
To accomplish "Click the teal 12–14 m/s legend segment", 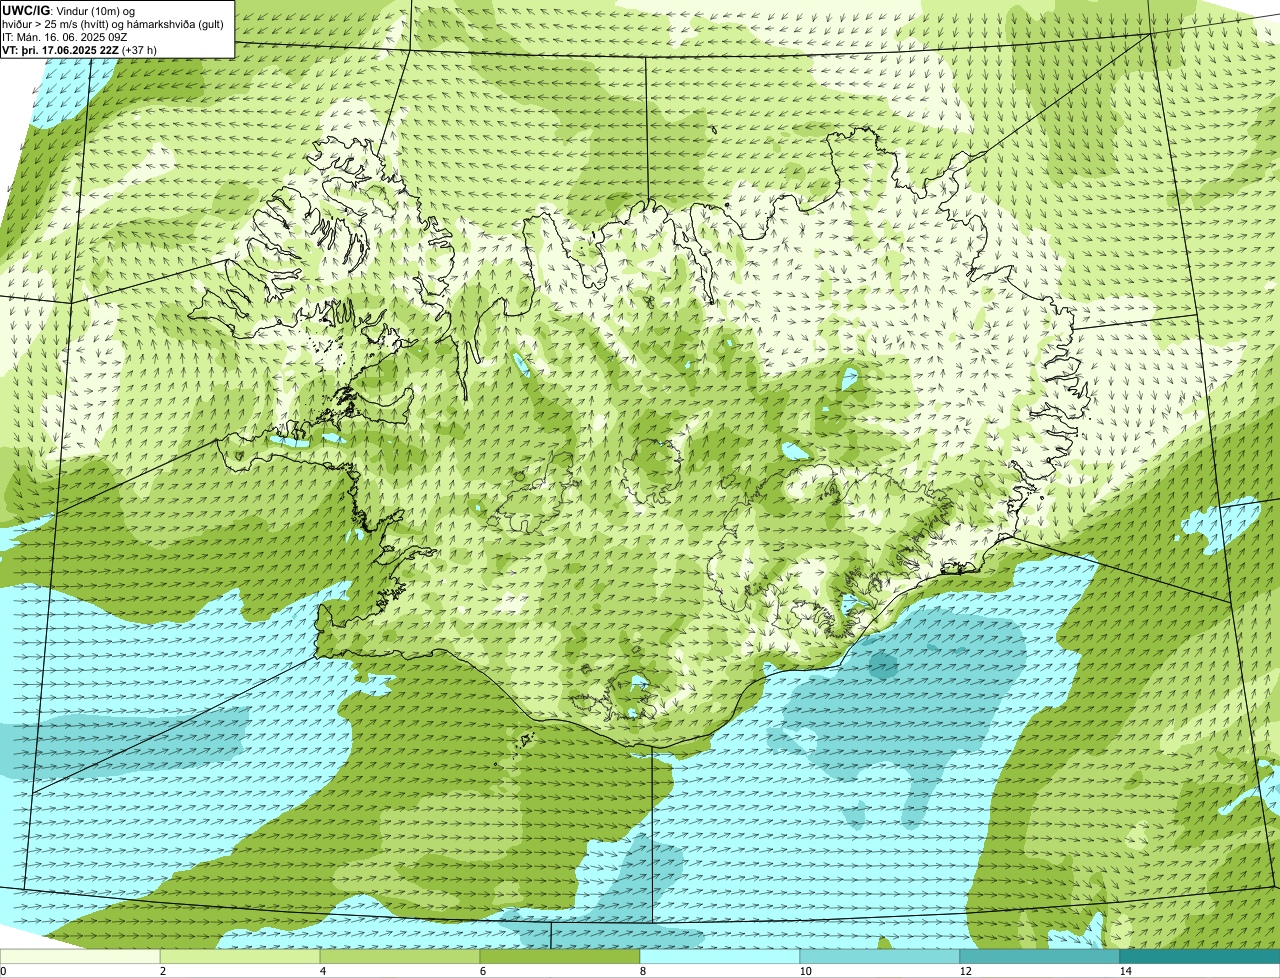I will click(1040, 956).
